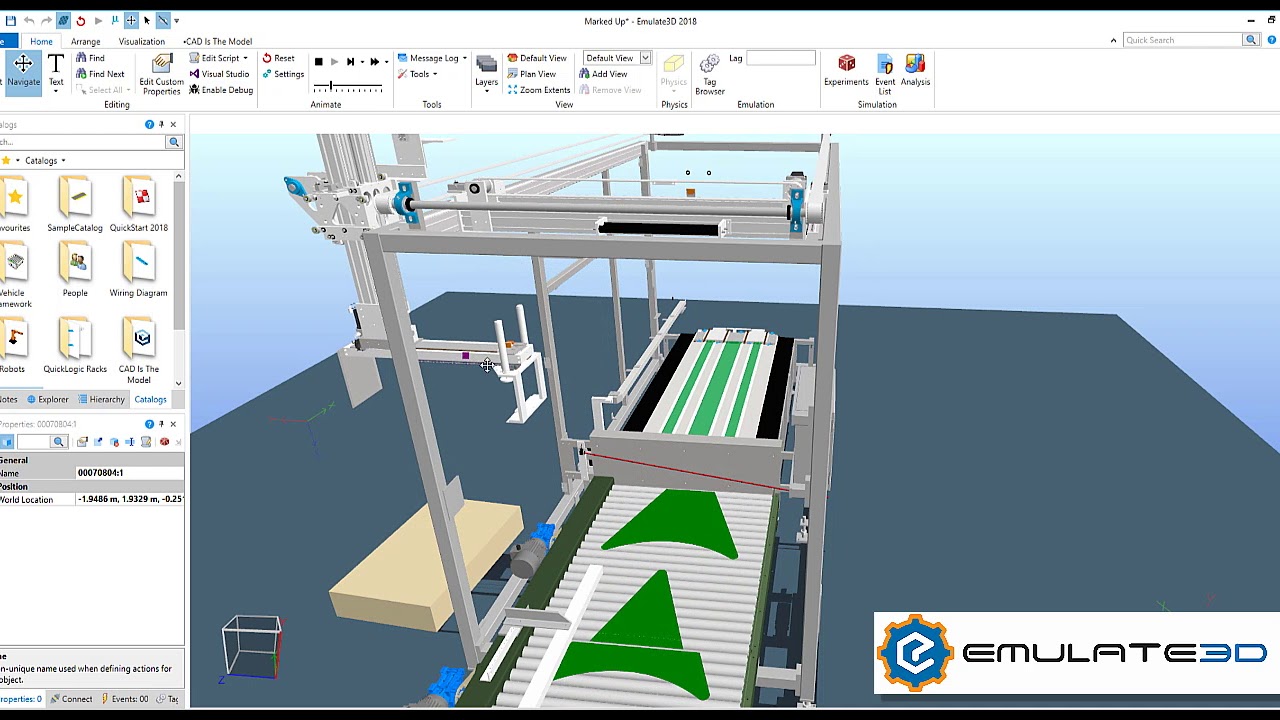1280x720 pixels.
Task: Open the Default View combo box
Action: click(616, 58)
